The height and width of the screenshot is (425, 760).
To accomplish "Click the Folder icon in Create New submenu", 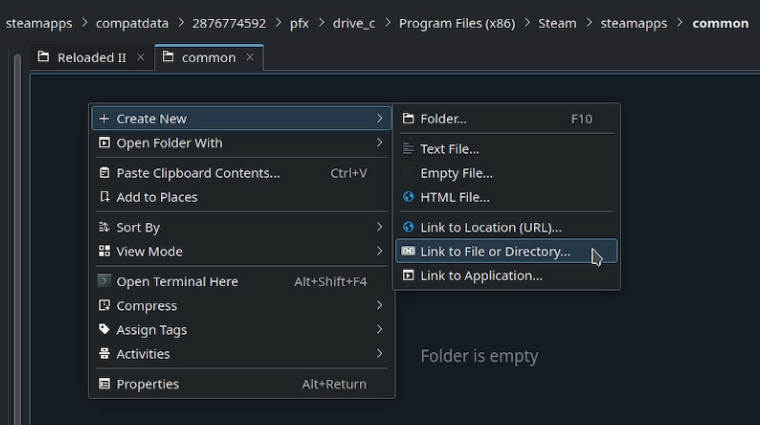I will 408,119.
